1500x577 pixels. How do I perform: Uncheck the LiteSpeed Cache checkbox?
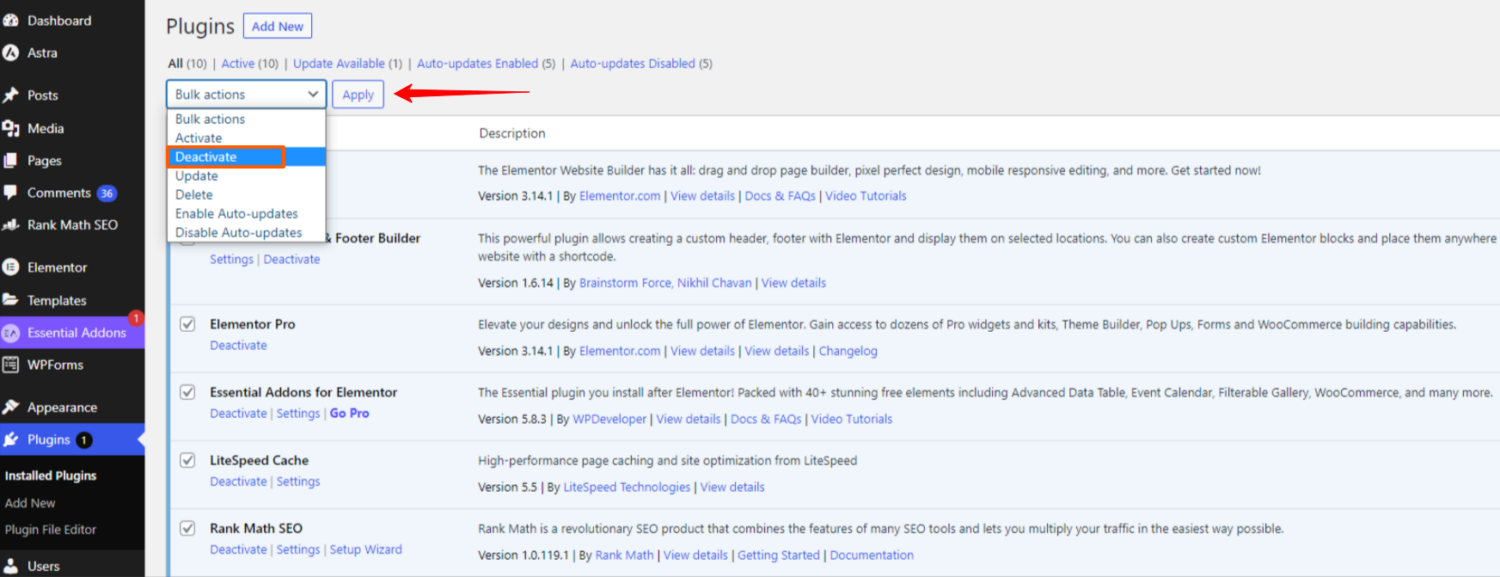187,460
